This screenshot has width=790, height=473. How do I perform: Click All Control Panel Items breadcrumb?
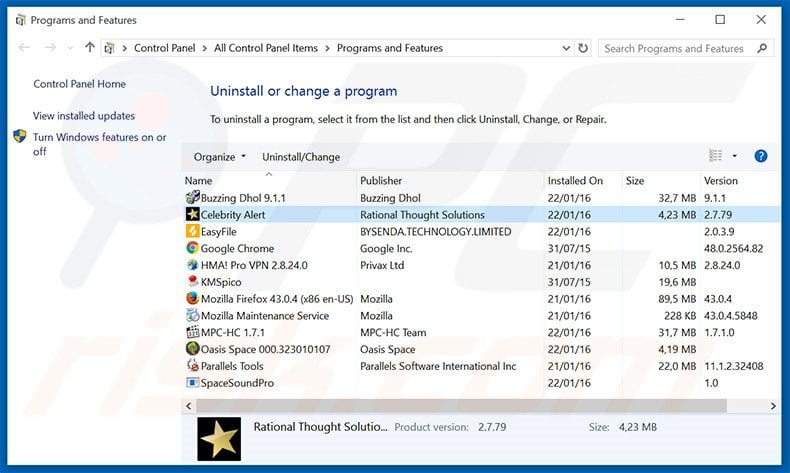point(266,48)
